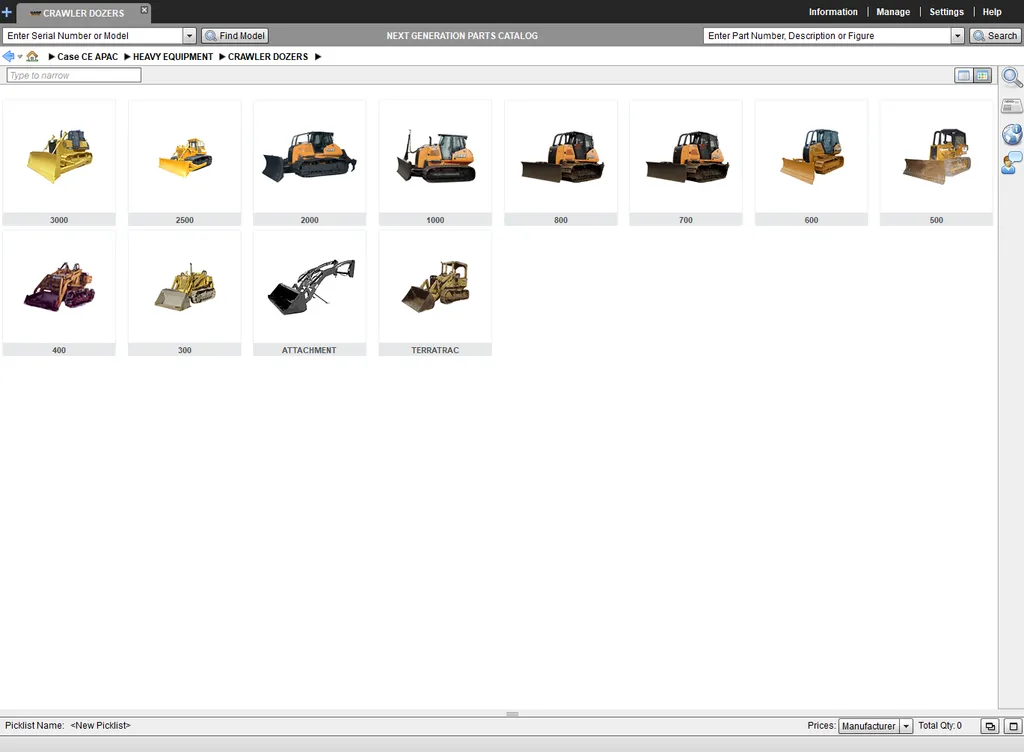The height and width of the screenshot is (752, 1024).
Task: Navigate to Case CE APAC breadcrumb
Action: 88,57
